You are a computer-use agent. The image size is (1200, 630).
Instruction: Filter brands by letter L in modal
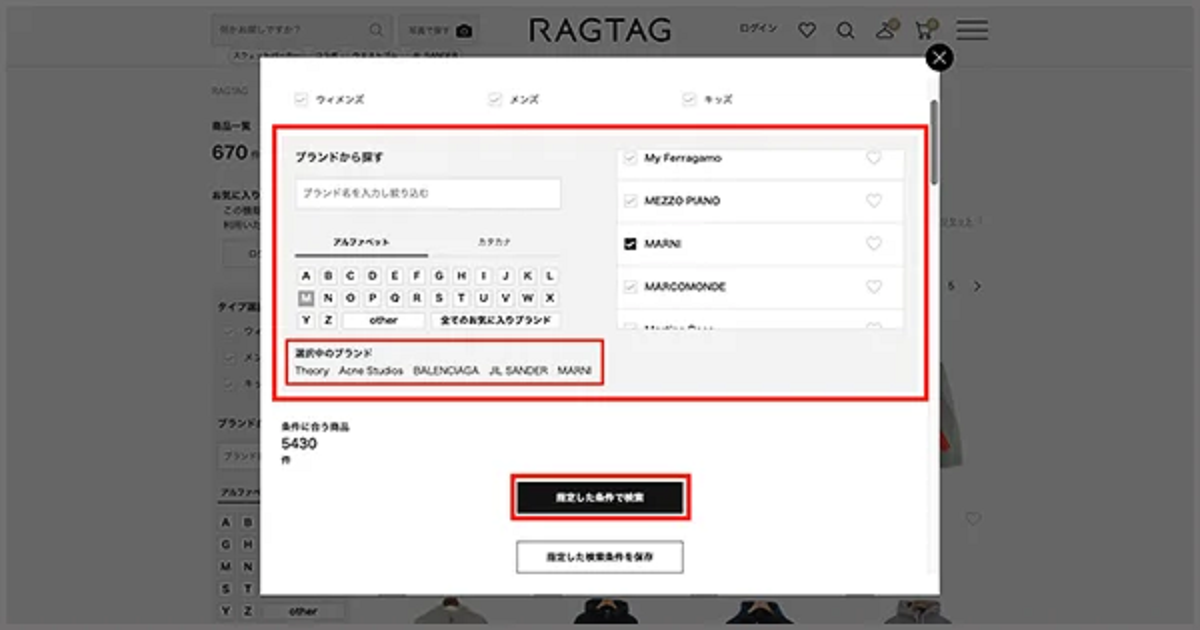[x=551, y=276]
